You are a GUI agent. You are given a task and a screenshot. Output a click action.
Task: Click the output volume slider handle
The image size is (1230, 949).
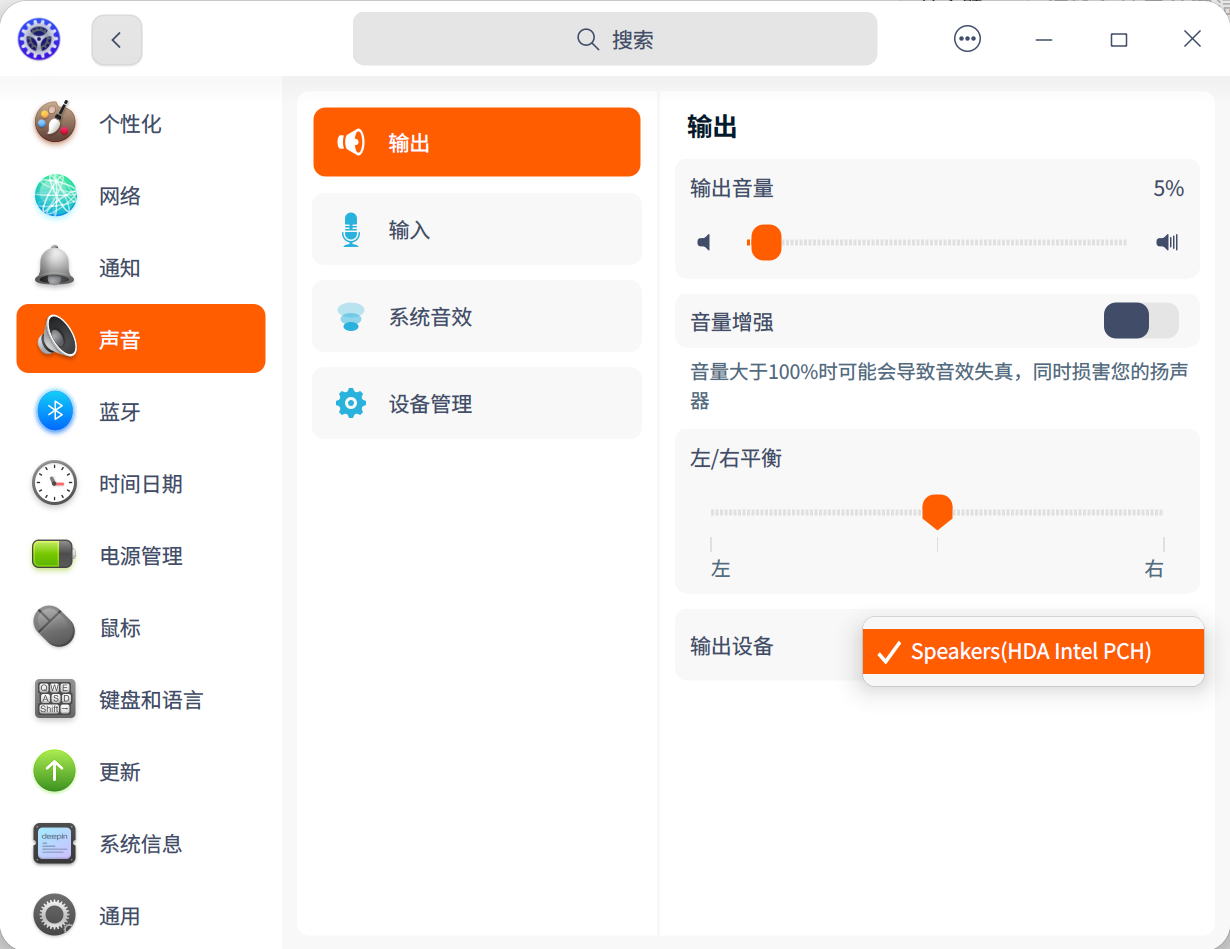(766, 242)
